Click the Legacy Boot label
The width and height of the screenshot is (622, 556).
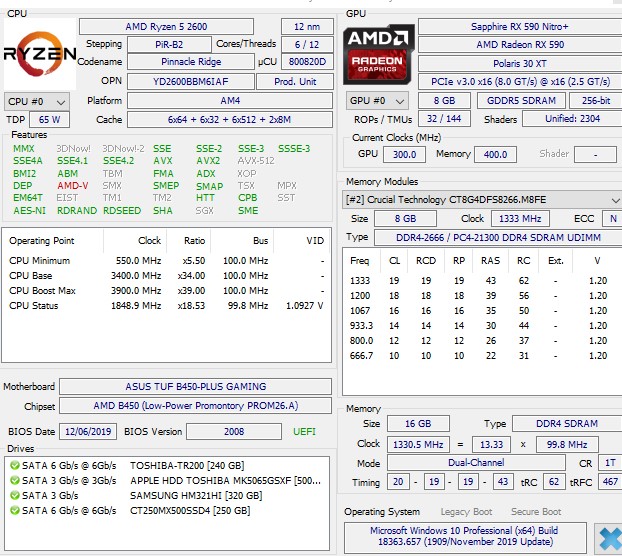[466, 512]
